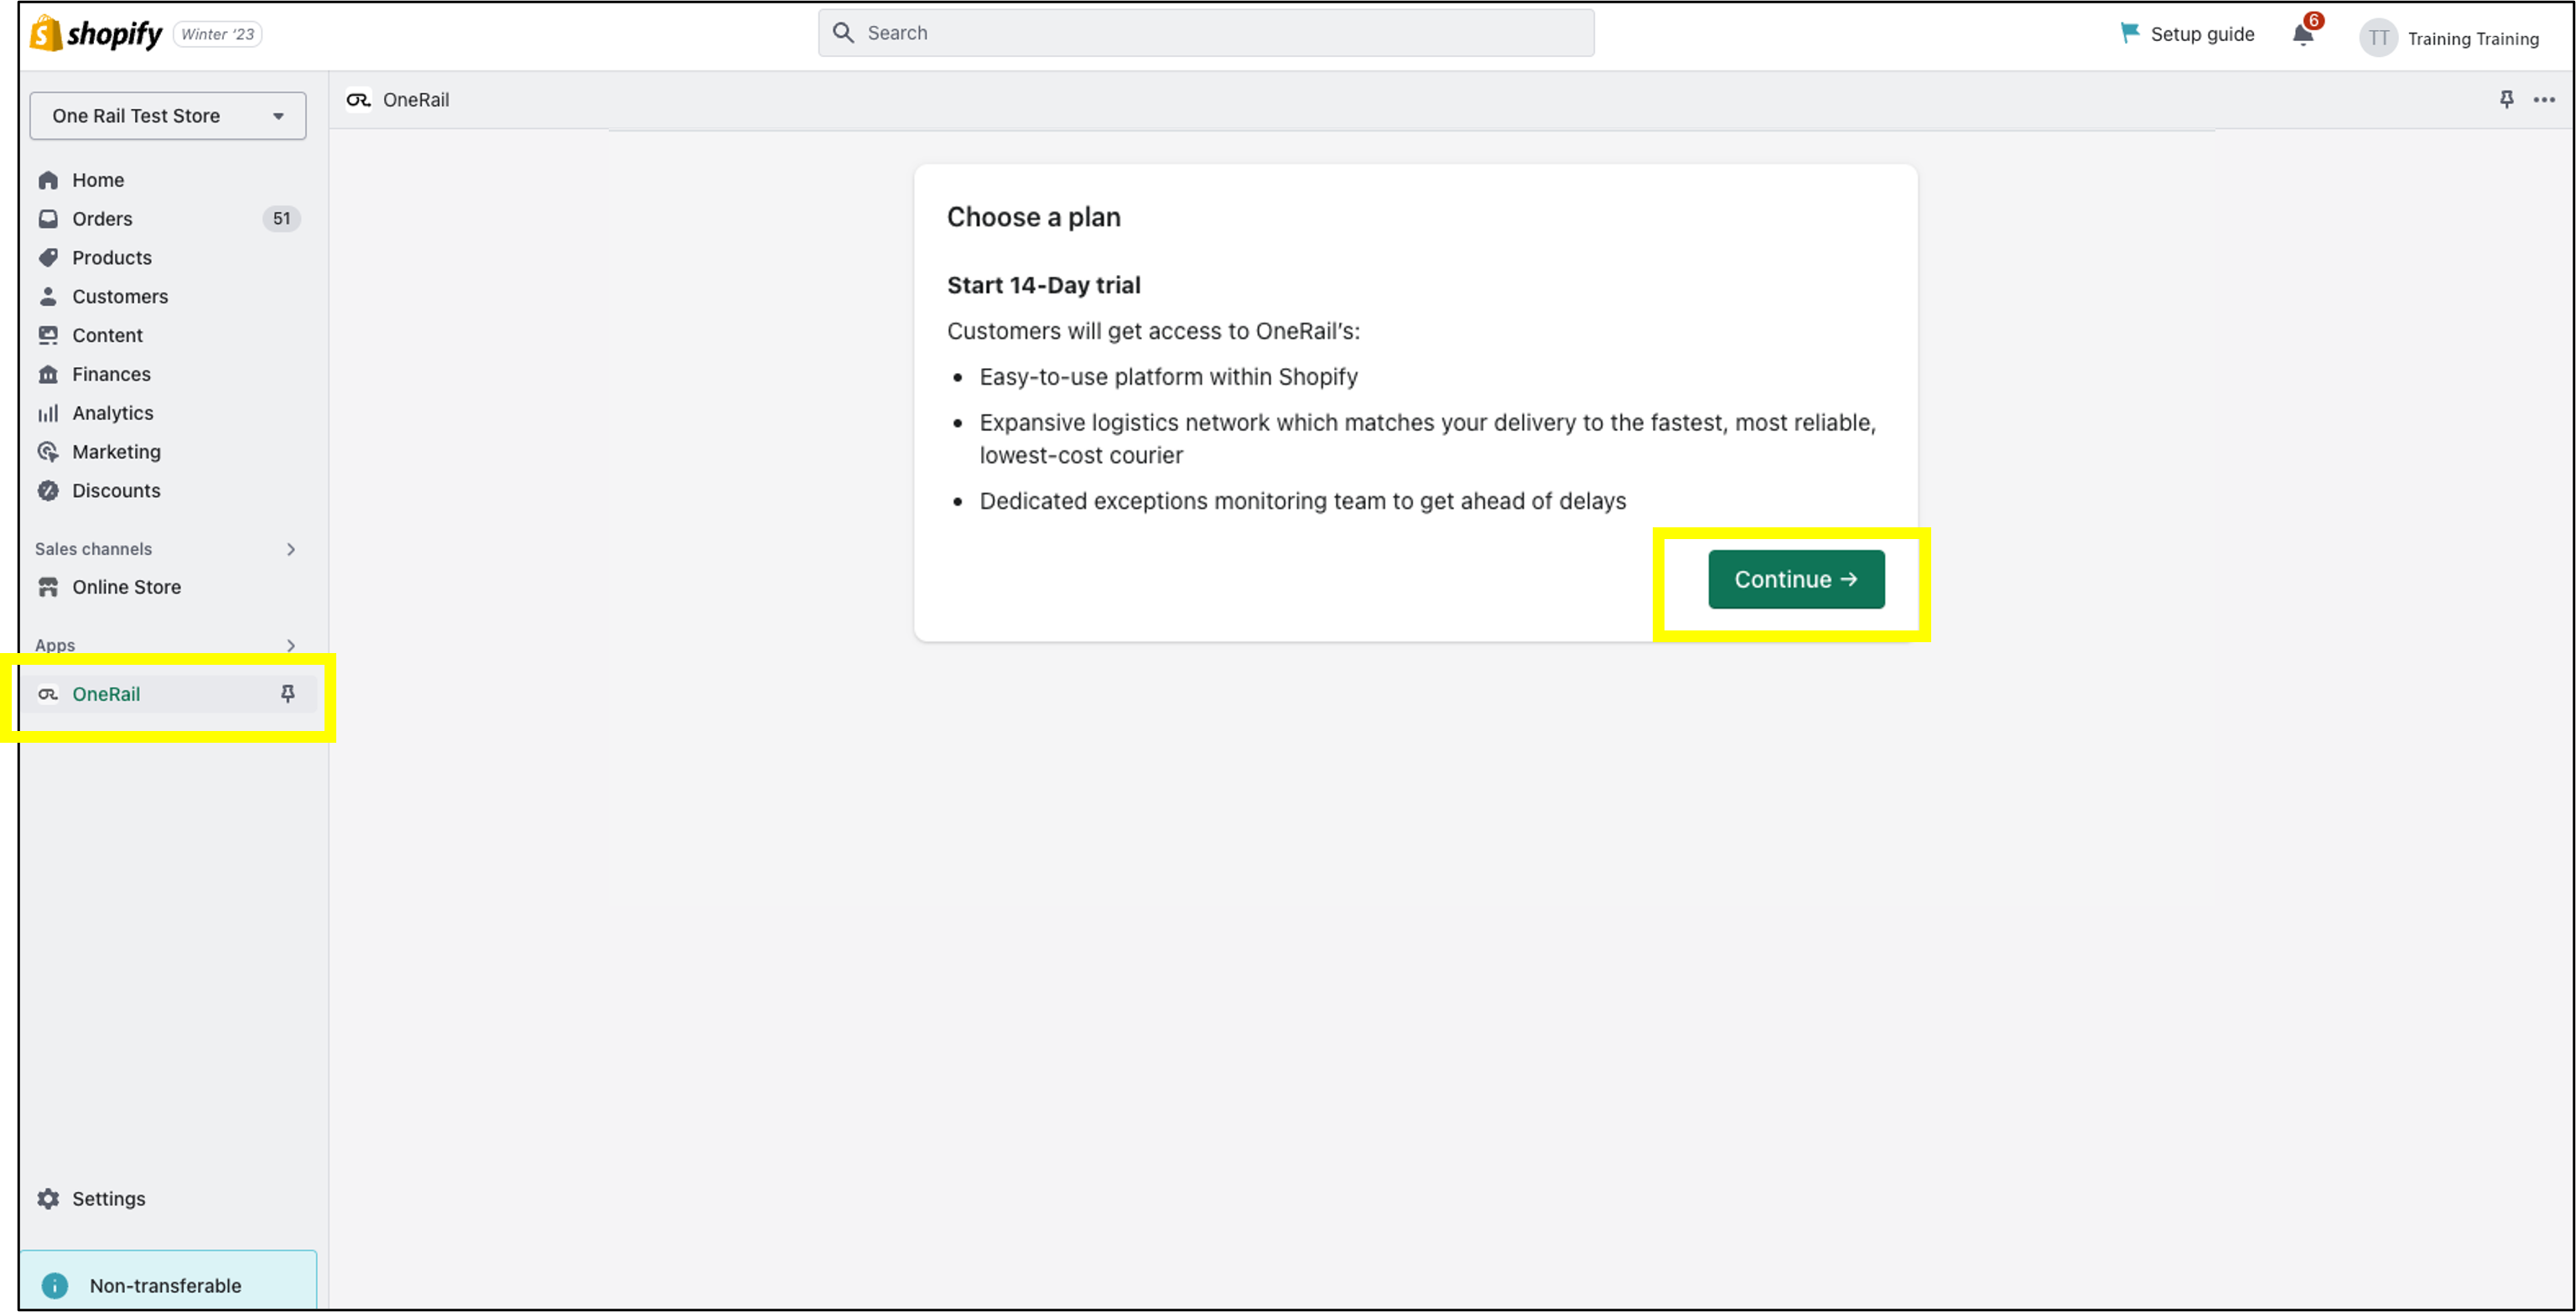Open Setup guide link

(2201, 34)
